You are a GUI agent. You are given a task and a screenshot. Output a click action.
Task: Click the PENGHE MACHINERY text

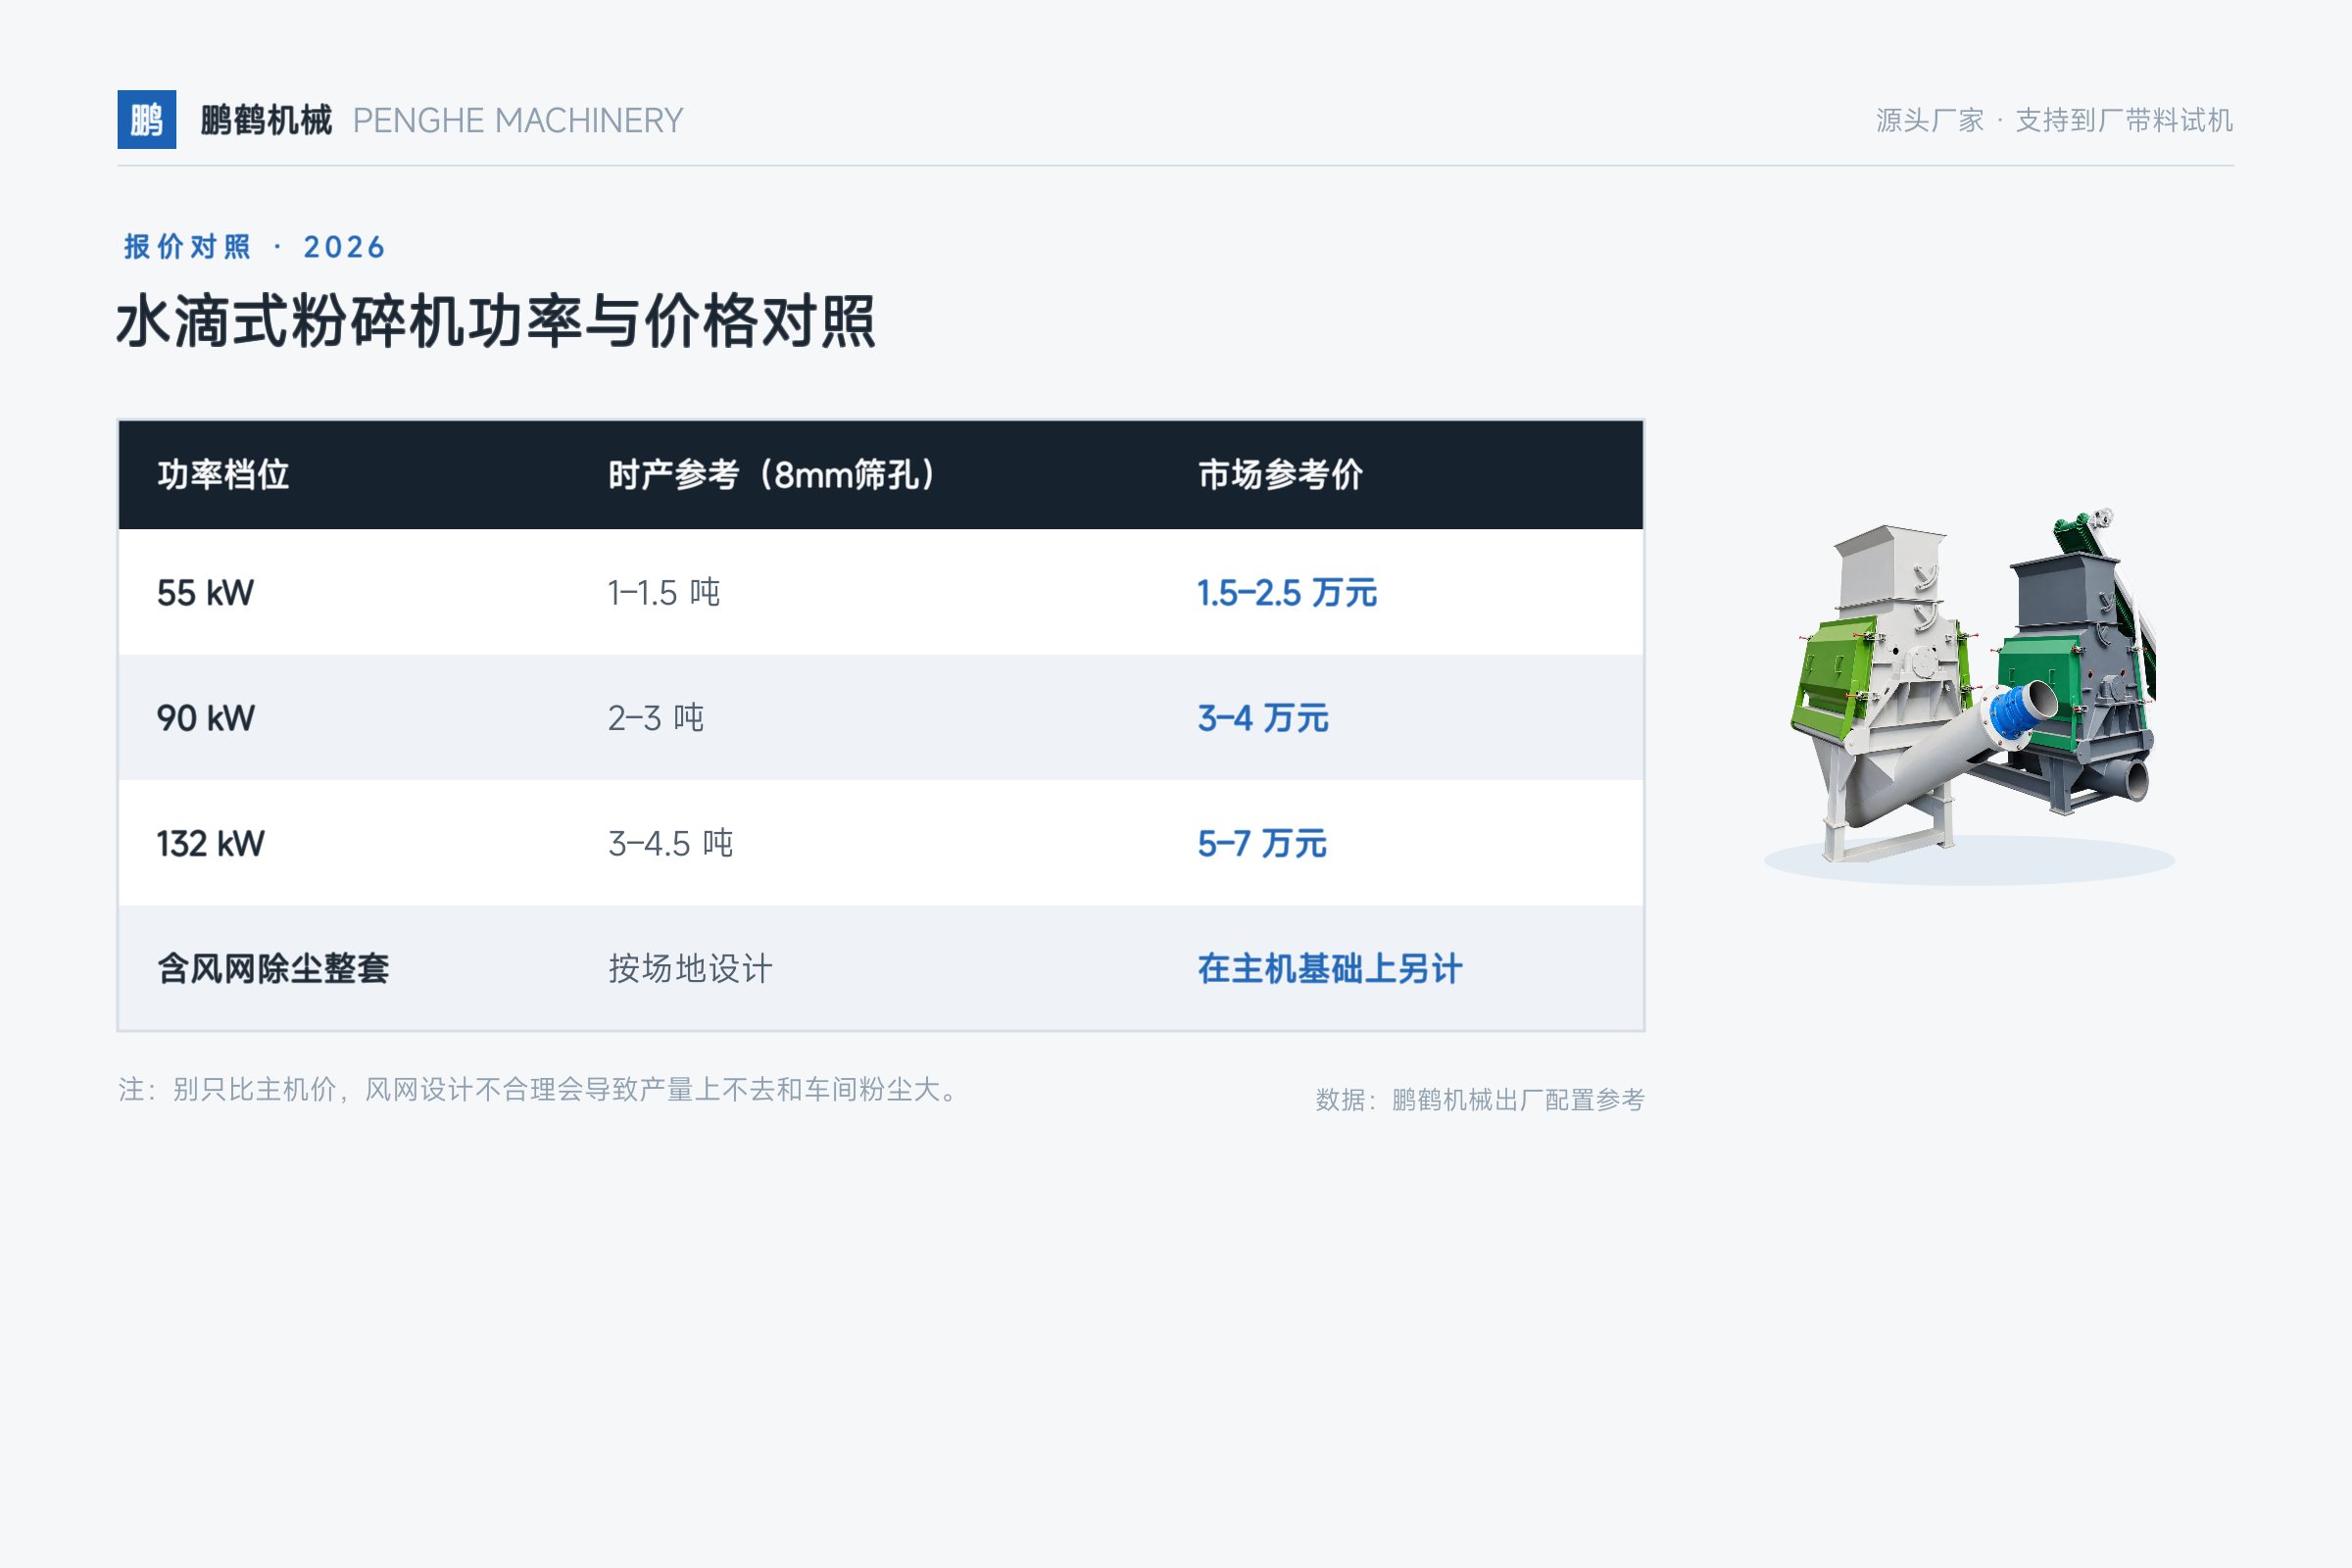coord(518,121)
